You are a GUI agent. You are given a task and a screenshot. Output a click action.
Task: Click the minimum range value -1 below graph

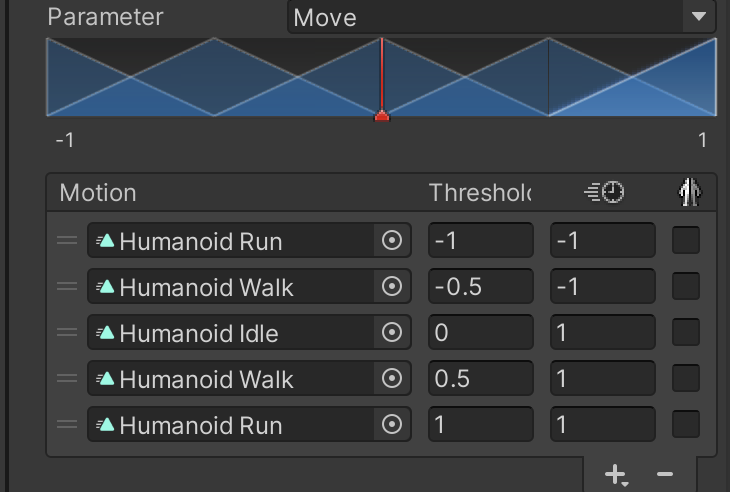tap(65, 140)
